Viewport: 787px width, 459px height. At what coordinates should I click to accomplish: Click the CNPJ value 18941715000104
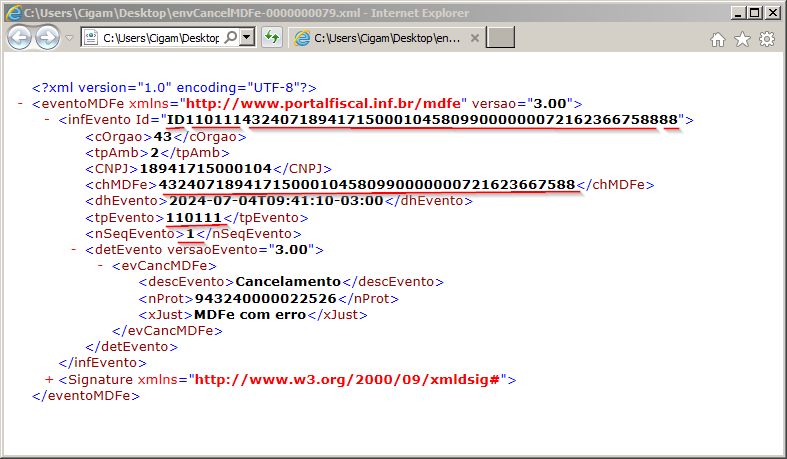pyautogui.click(x=206, y=169)
